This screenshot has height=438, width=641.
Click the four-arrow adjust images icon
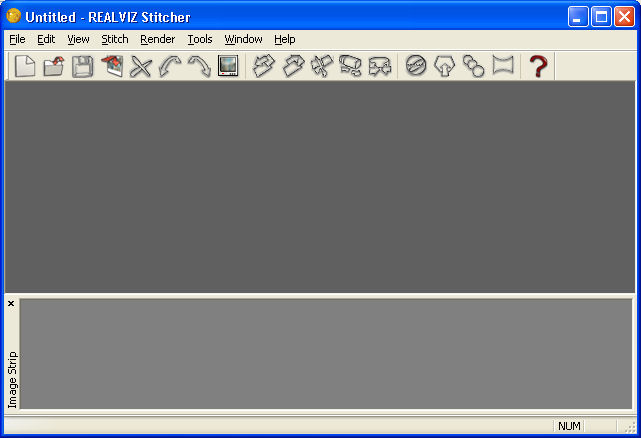(322, 66)
